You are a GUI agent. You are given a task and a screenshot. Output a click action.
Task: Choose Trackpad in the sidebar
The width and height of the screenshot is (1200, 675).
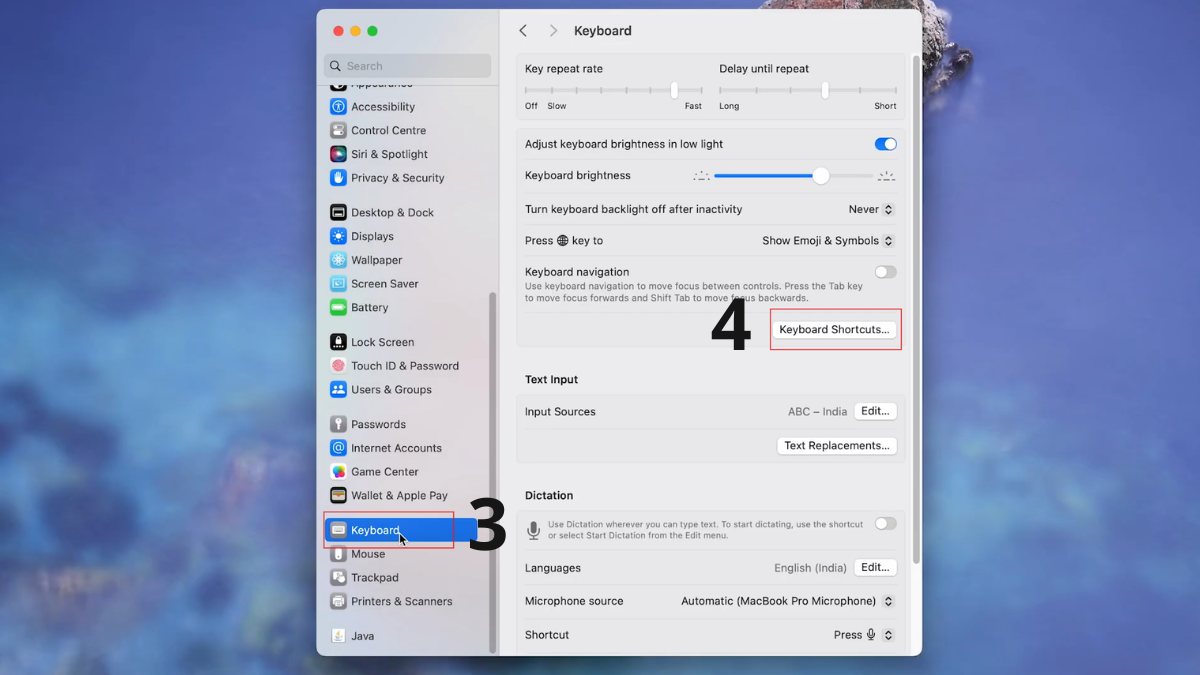pos(375,578)
